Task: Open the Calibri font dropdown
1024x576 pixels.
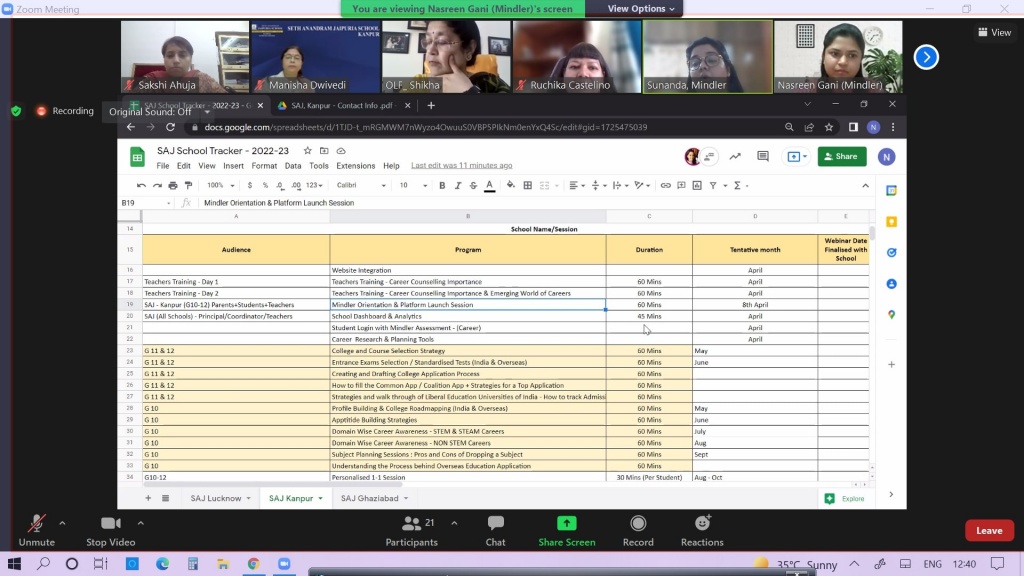Action: (361, 185)
